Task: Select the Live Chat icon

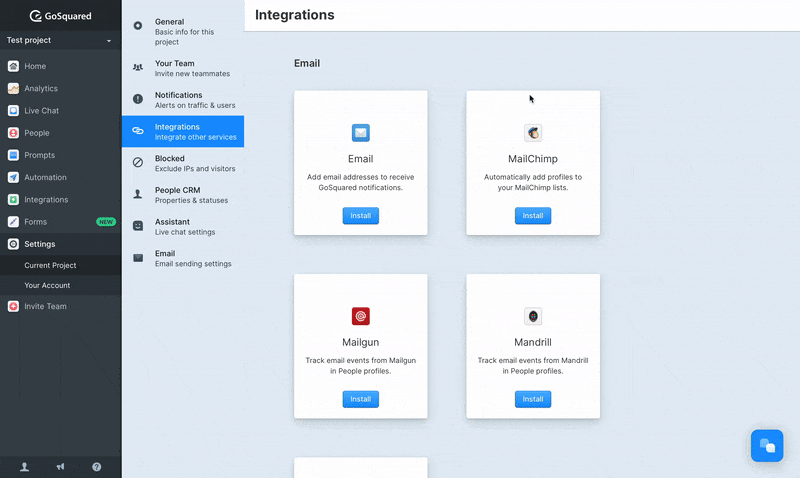Action: (13, 111)
